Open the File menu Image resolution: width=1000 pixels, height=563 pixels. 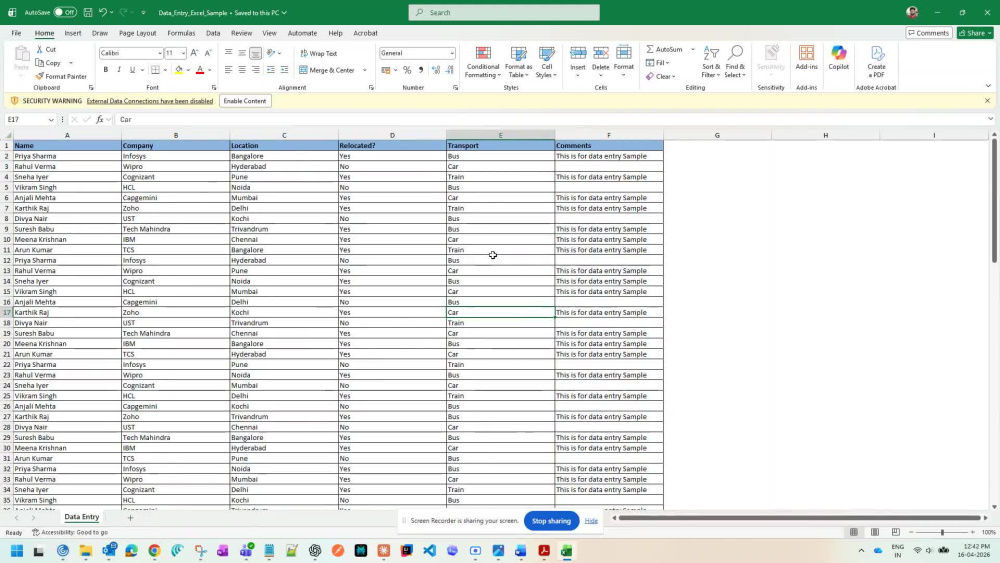[16, 33]
